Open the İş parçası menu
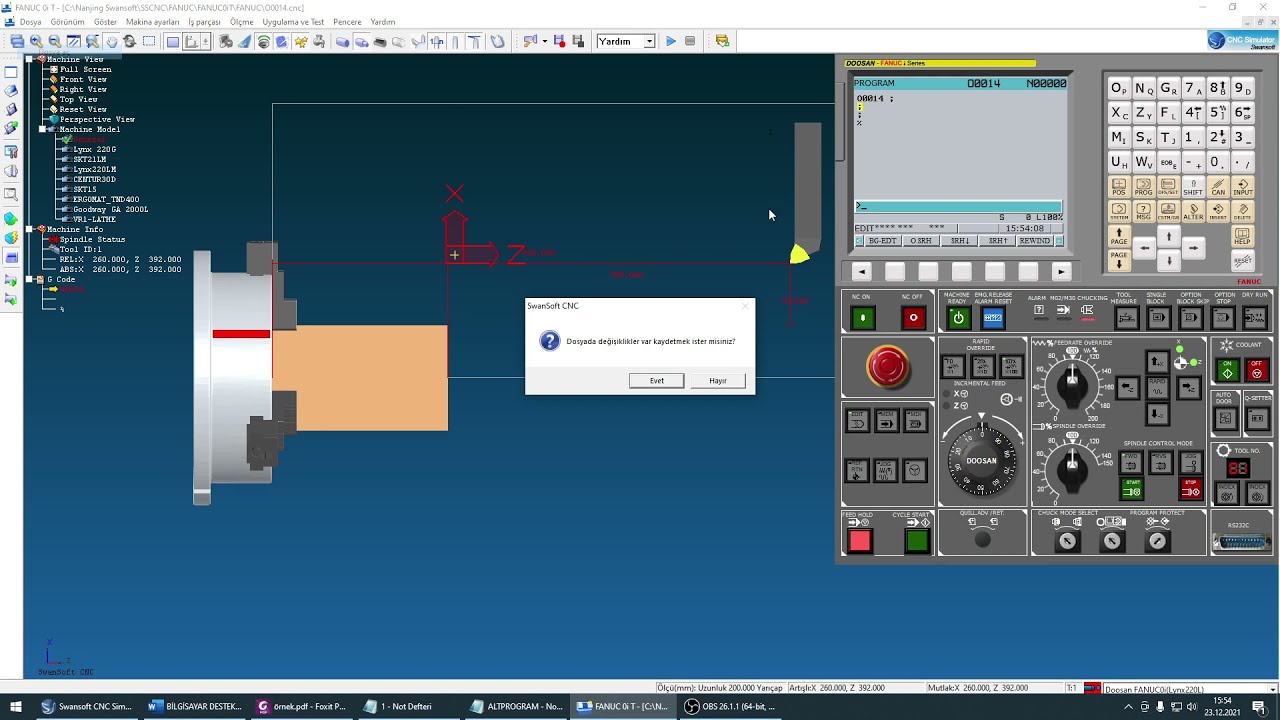Image resolution: width=1280 pixels, height=720 pixels. click(x=204, y=22)
